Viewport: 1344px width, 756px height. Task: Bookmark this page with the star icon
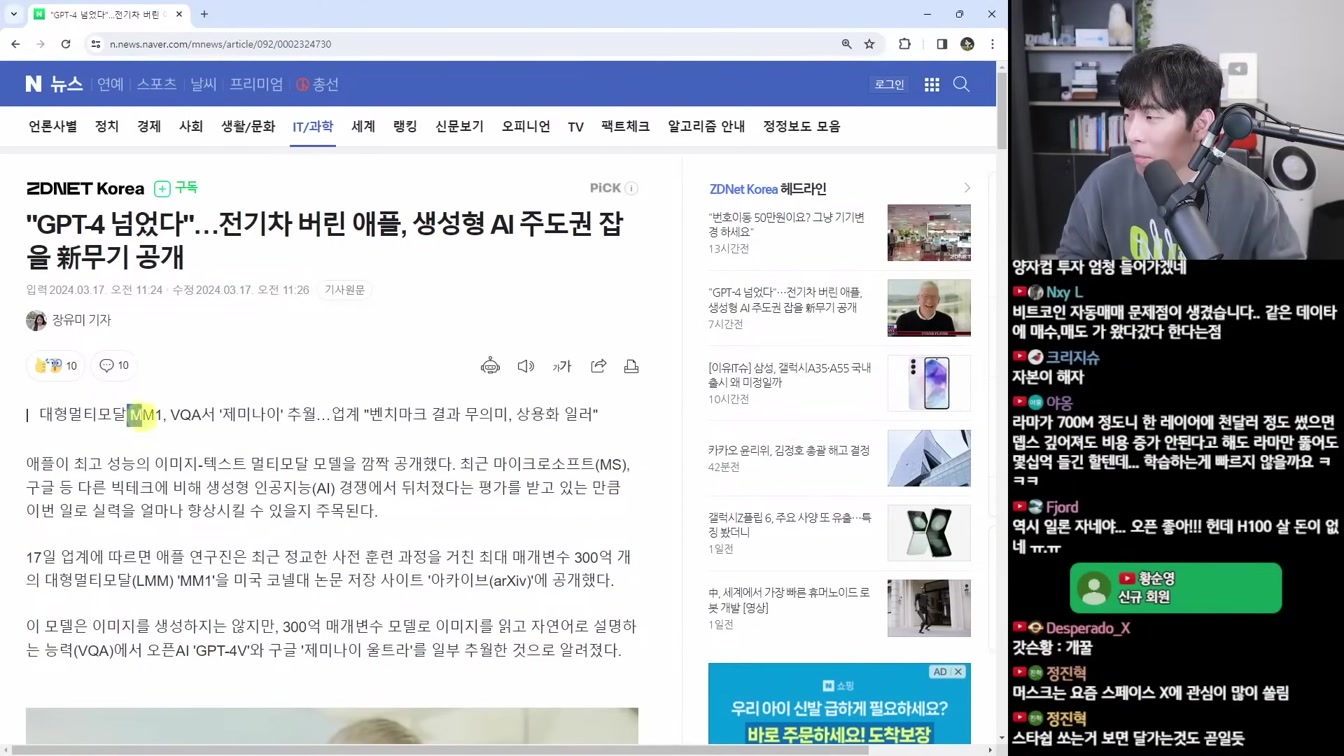(x=870, y=44)
